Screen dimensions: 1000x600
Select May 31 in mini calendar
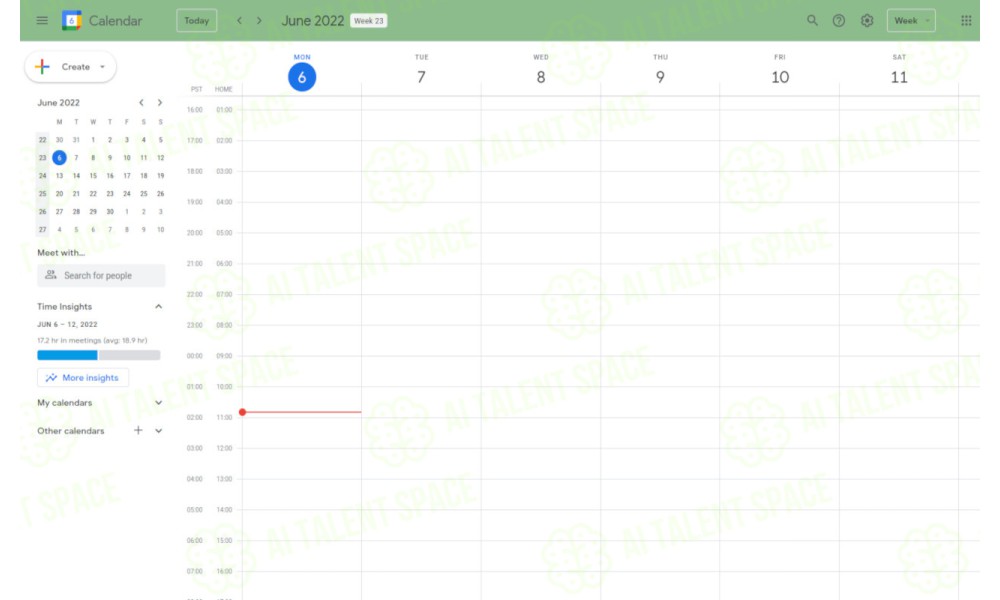click(76, 140)
